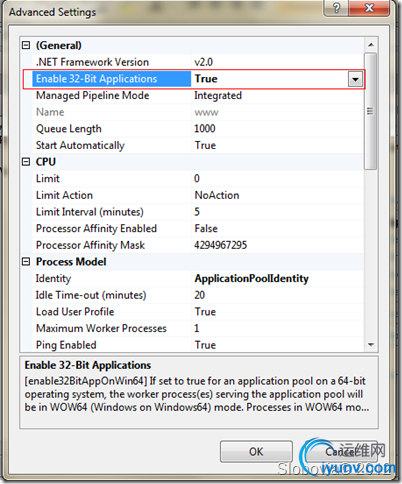Click the Cancel button
This screenshot has height=484, width=402.
[341, 452]
